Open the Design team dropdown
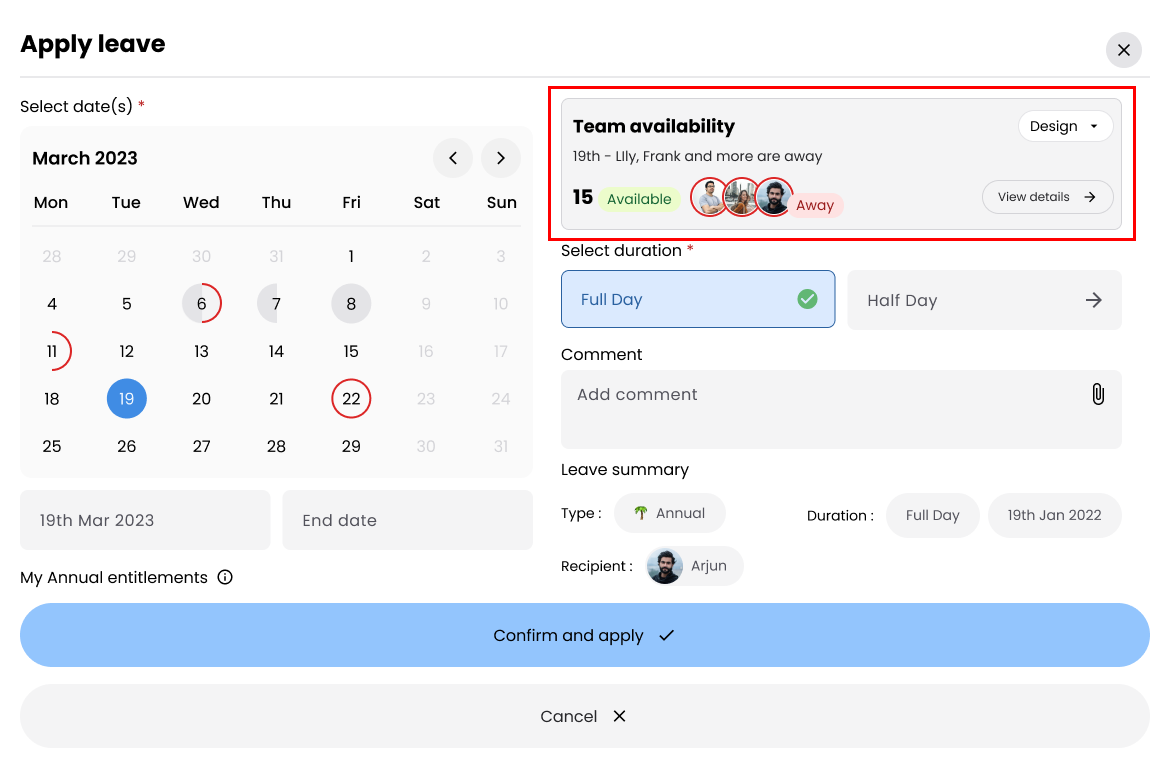1170x772 pixels. click(x=1064, y=126)
